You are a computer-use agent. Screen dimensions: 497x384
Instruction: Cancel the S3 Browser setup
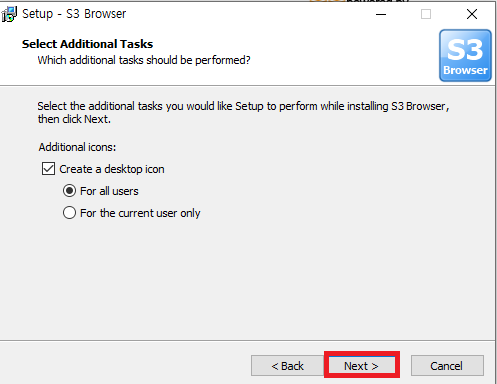coord(447,366)
